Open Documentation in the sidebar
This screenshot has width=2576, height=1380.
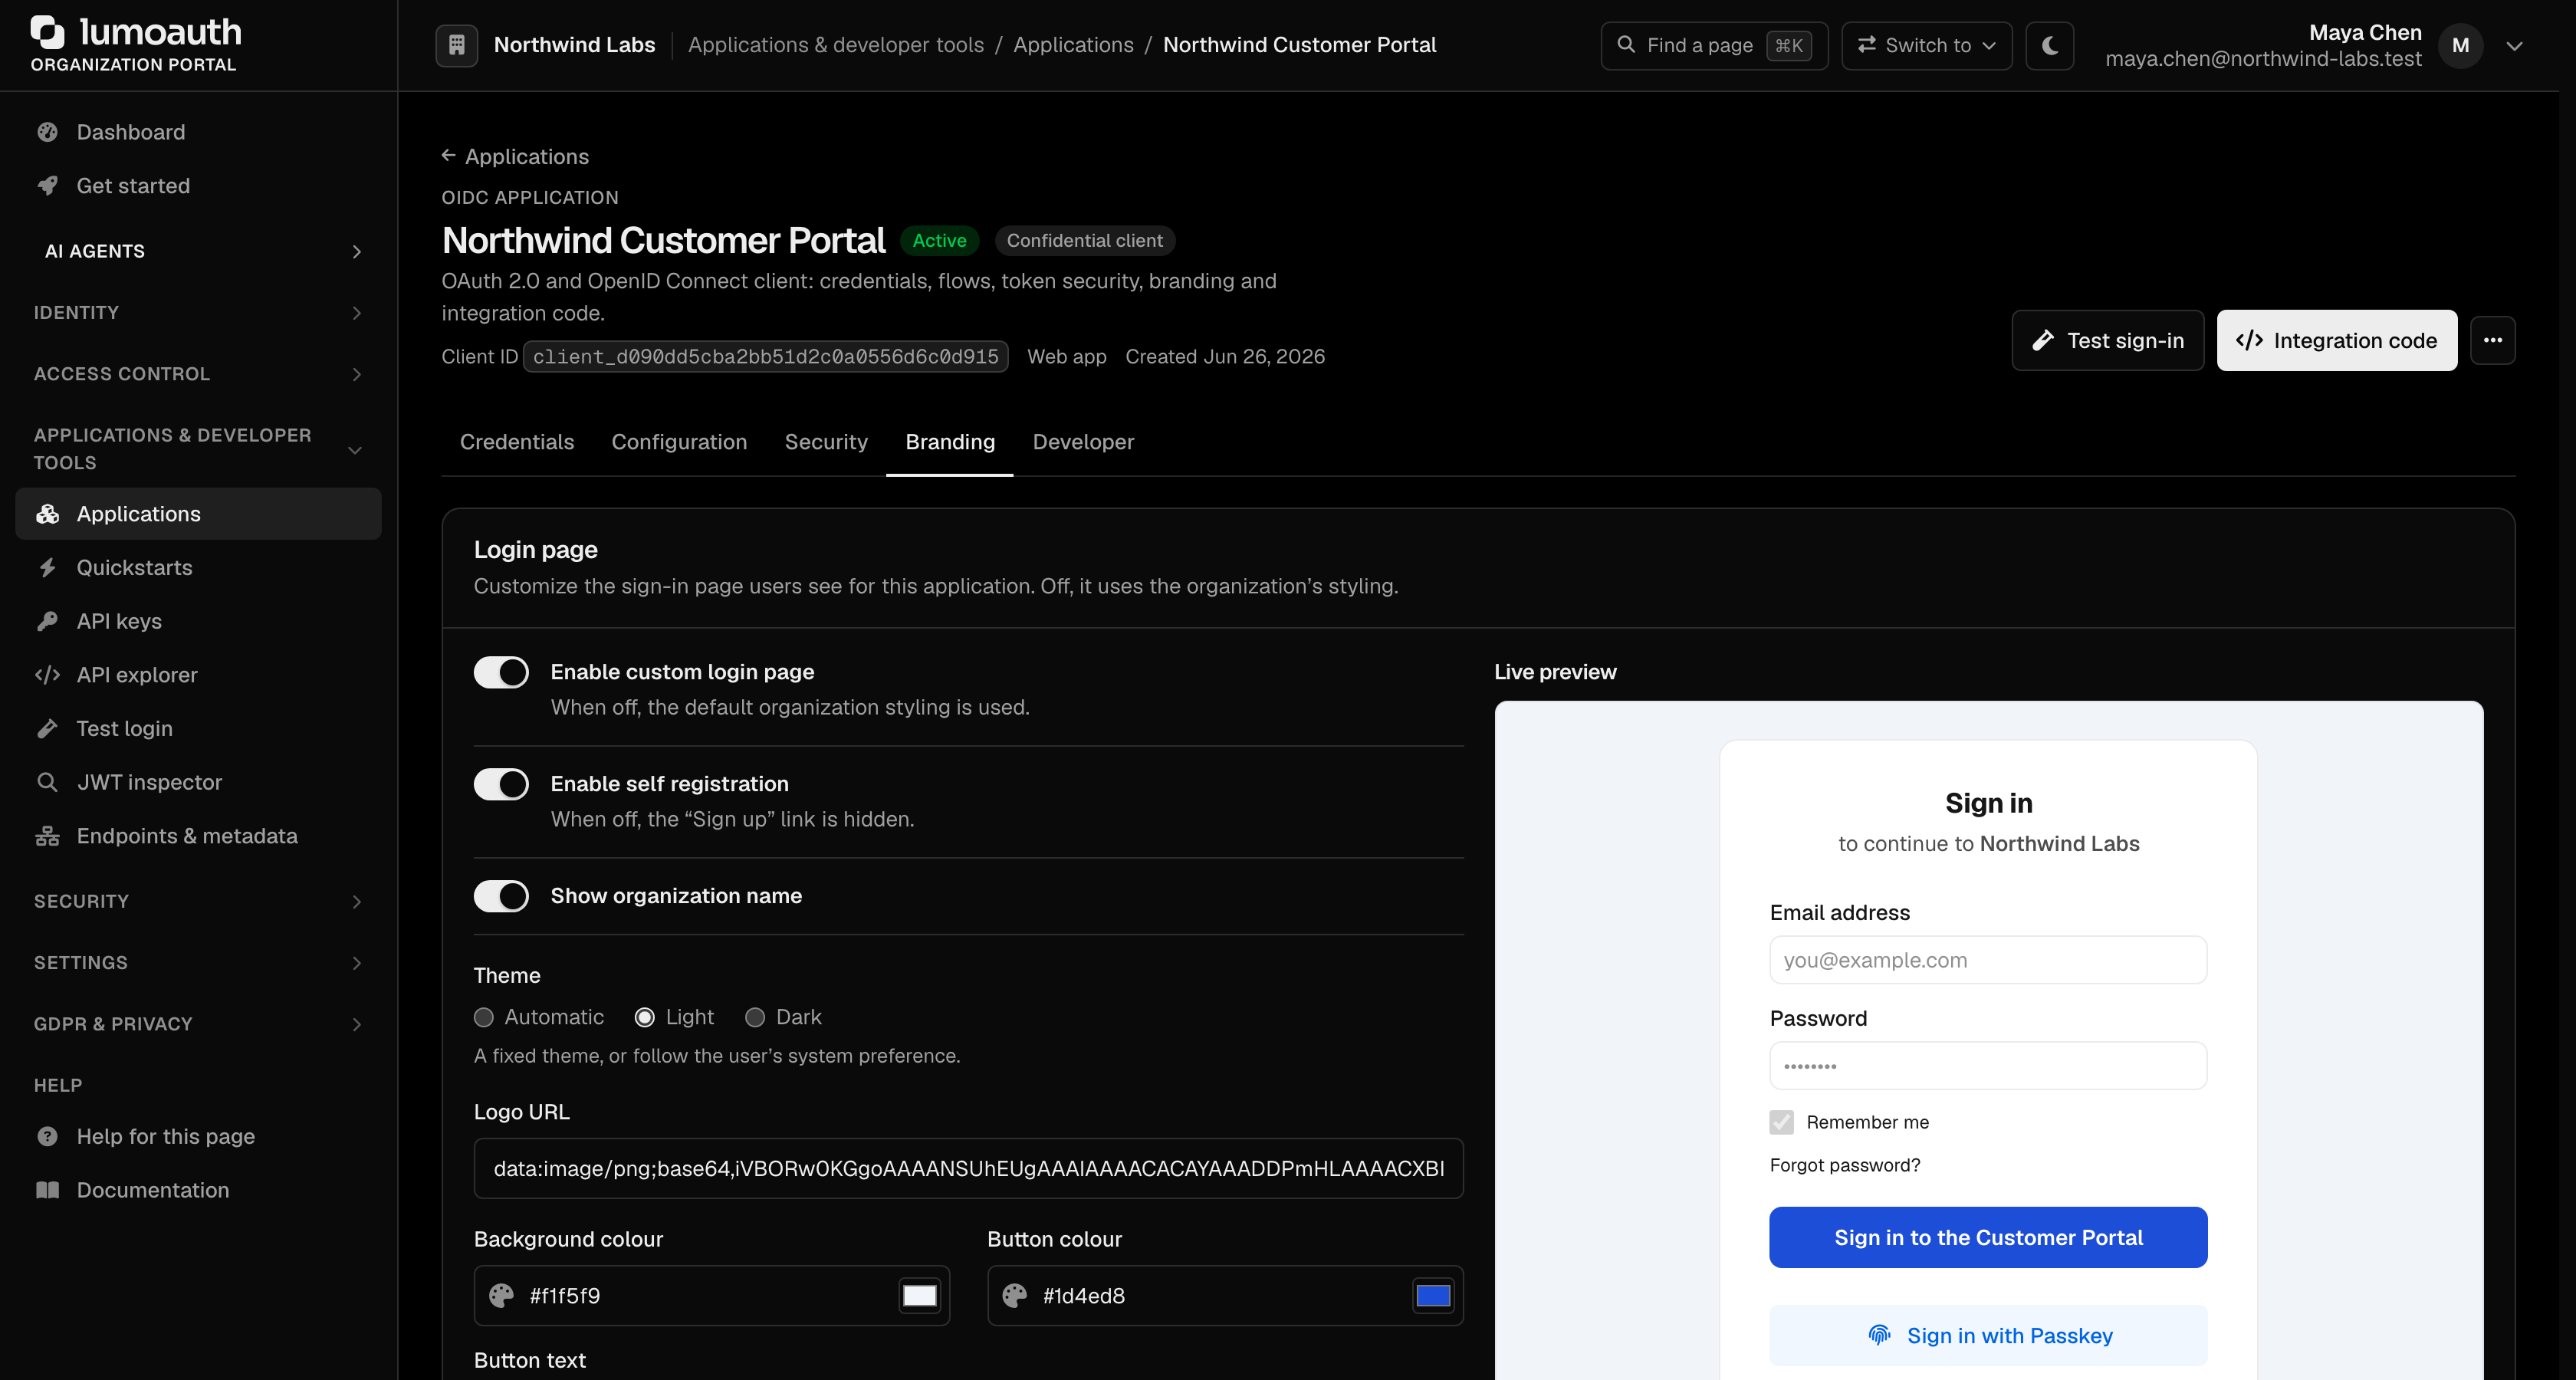pyautogui.click(x=198, y=1190)
